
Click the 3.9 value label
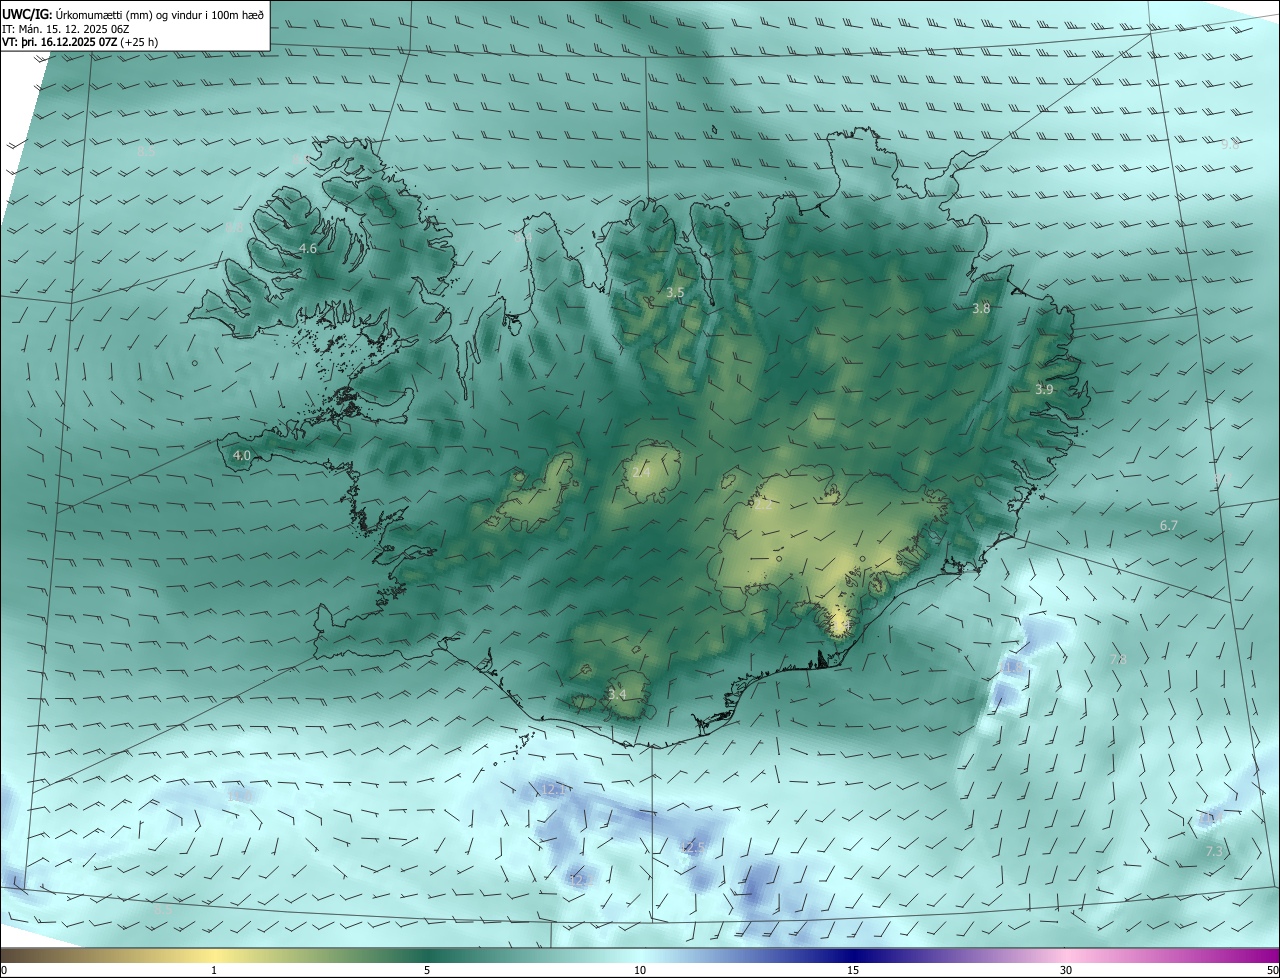coord(1044,389)
